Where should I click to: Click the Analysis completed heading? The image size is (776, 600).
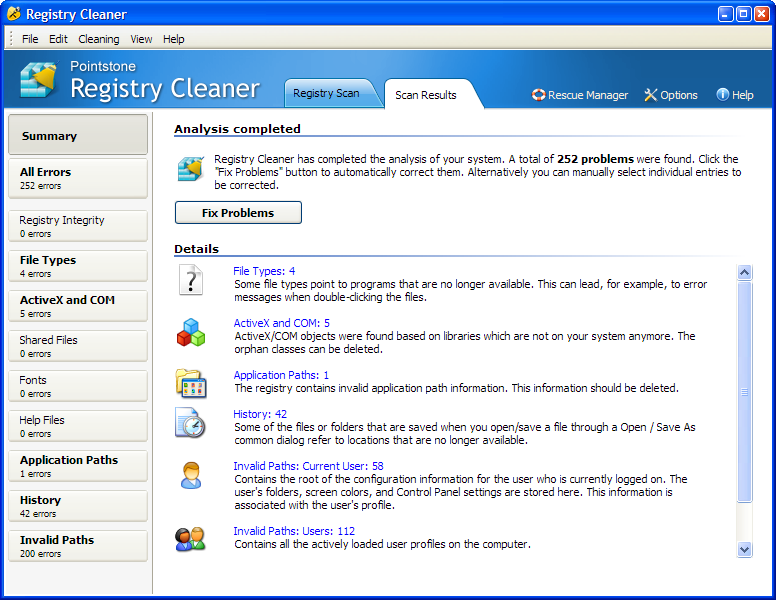point(237,129)
